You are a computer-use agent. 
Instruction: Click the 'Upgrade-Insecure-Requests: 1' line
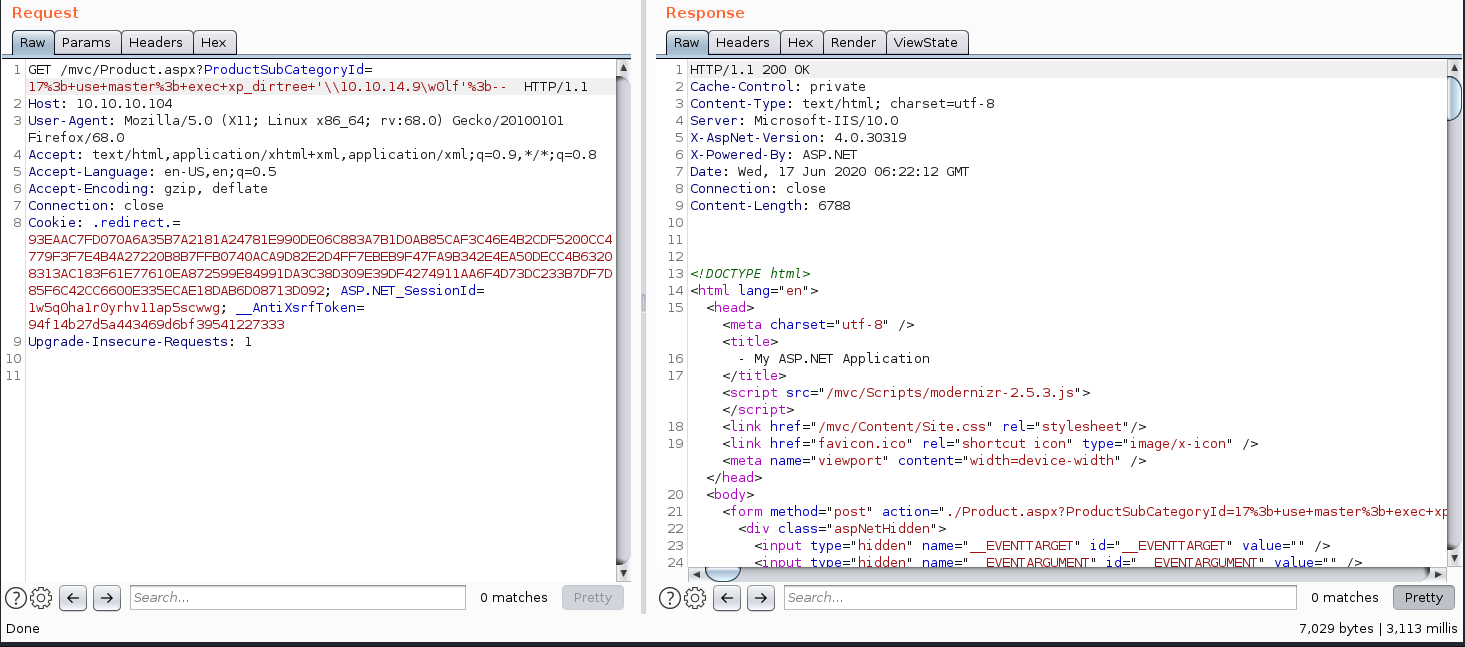pos(140,342)
